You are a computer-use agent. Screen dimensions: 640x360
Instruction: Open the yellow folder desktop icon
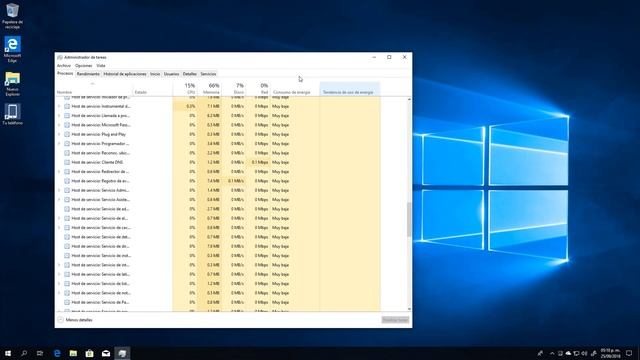[12, 83]
